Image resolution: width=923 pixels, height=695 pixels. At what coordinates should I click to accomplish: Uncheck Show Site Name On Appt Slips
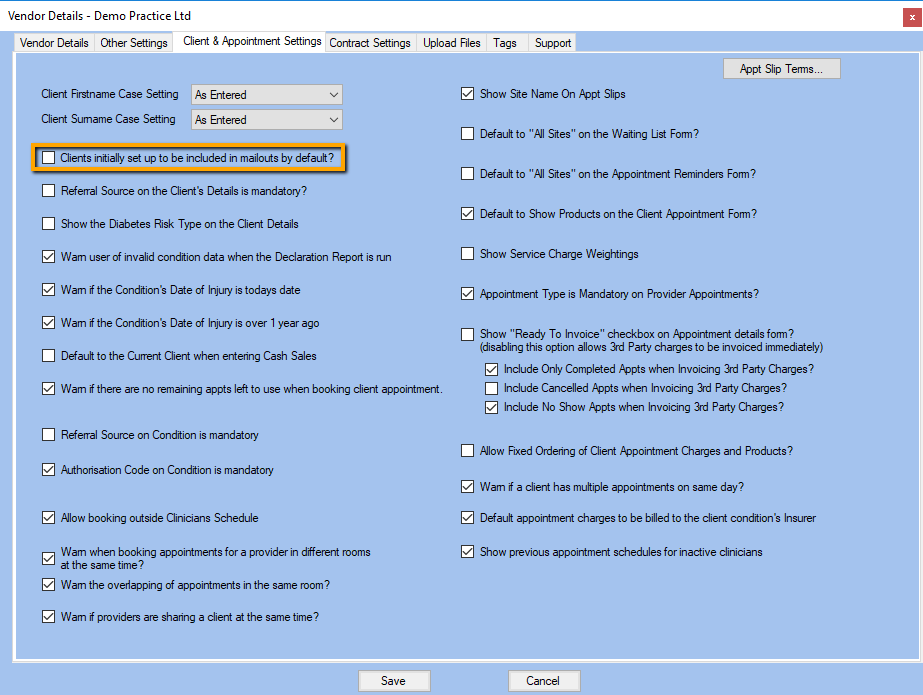tap(467, 94)
